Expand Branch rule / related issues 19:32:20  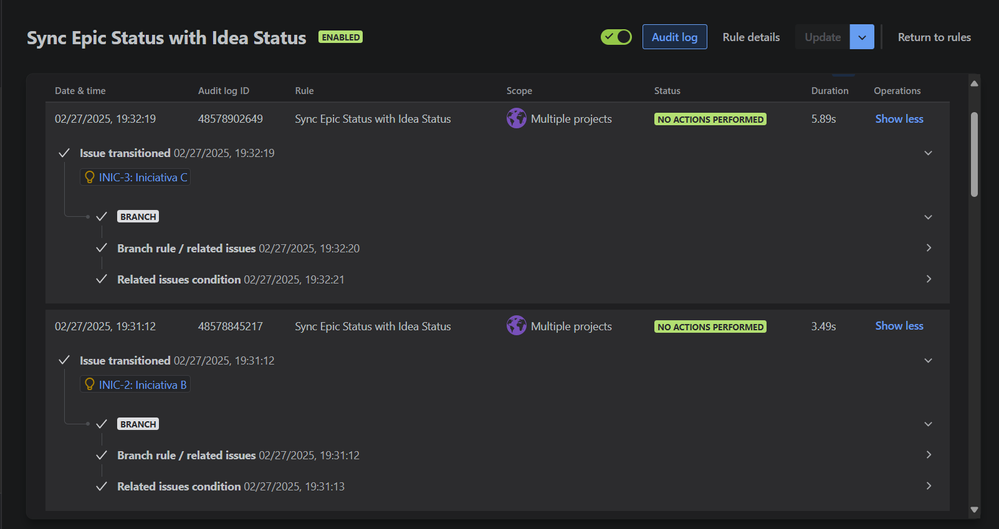pyautogui.click(x=928, y=248)
